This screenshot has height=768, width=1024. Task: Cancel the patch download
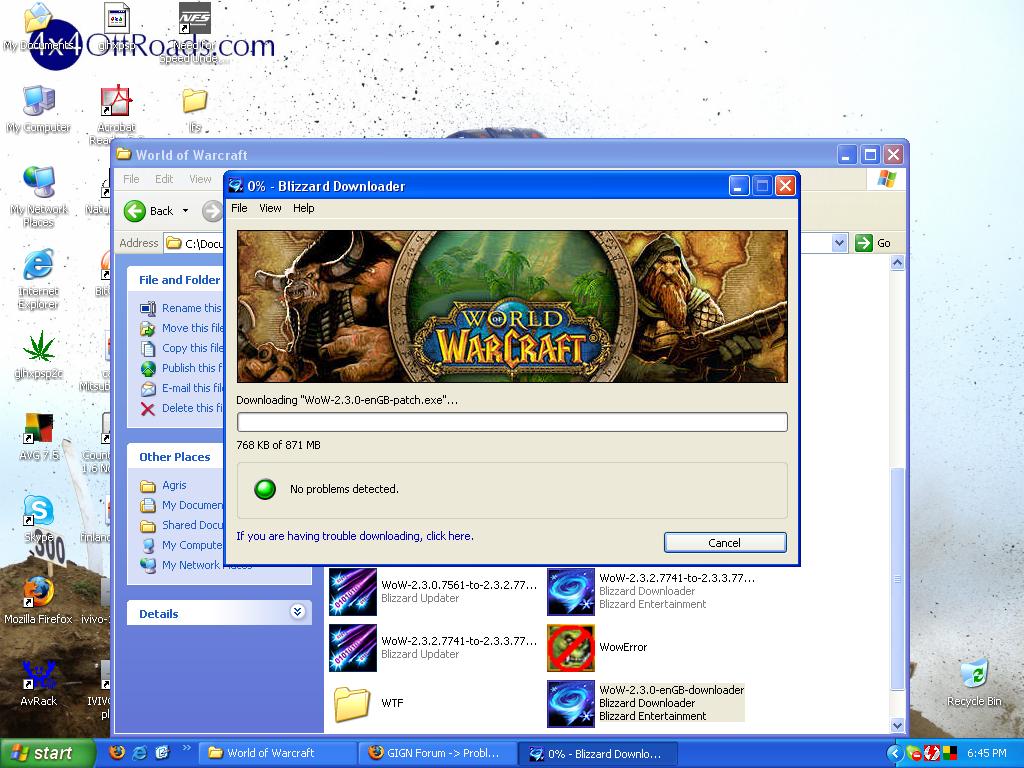[x=725, y=543]
